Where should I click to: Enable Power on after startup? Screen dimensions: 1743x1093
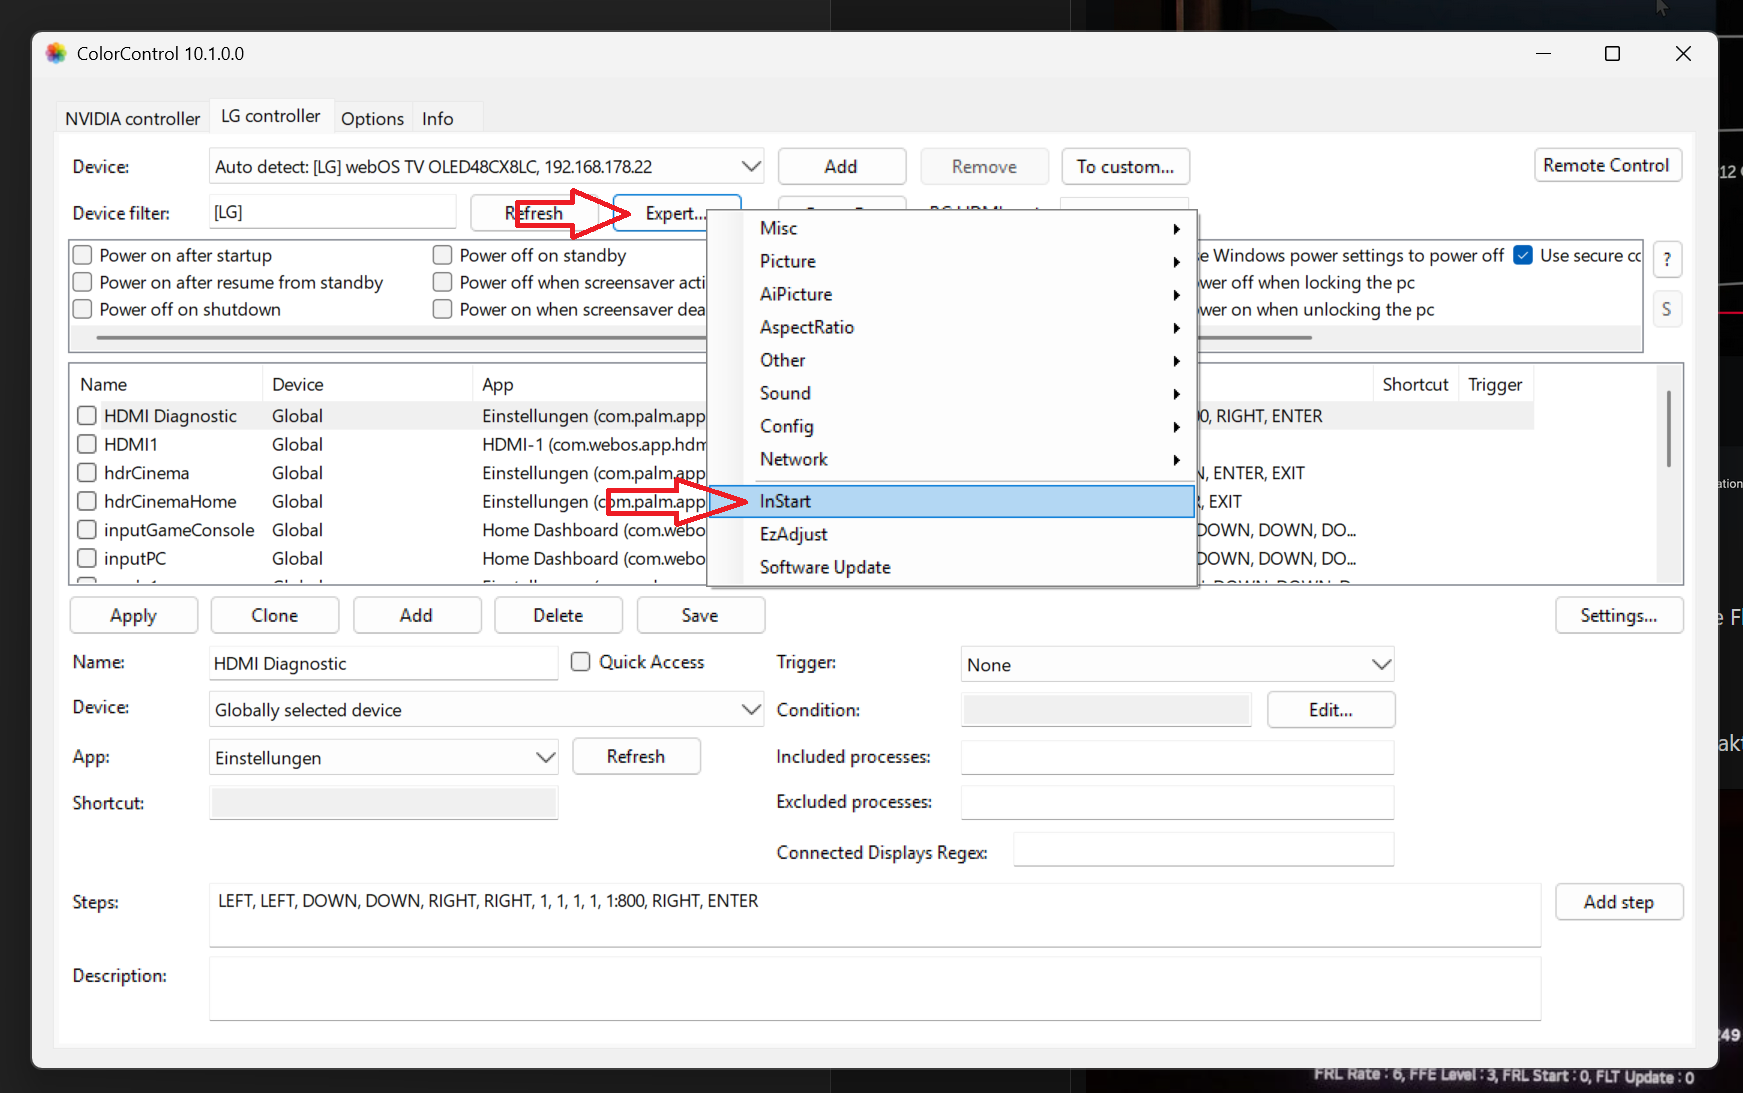tap(83, 255)
